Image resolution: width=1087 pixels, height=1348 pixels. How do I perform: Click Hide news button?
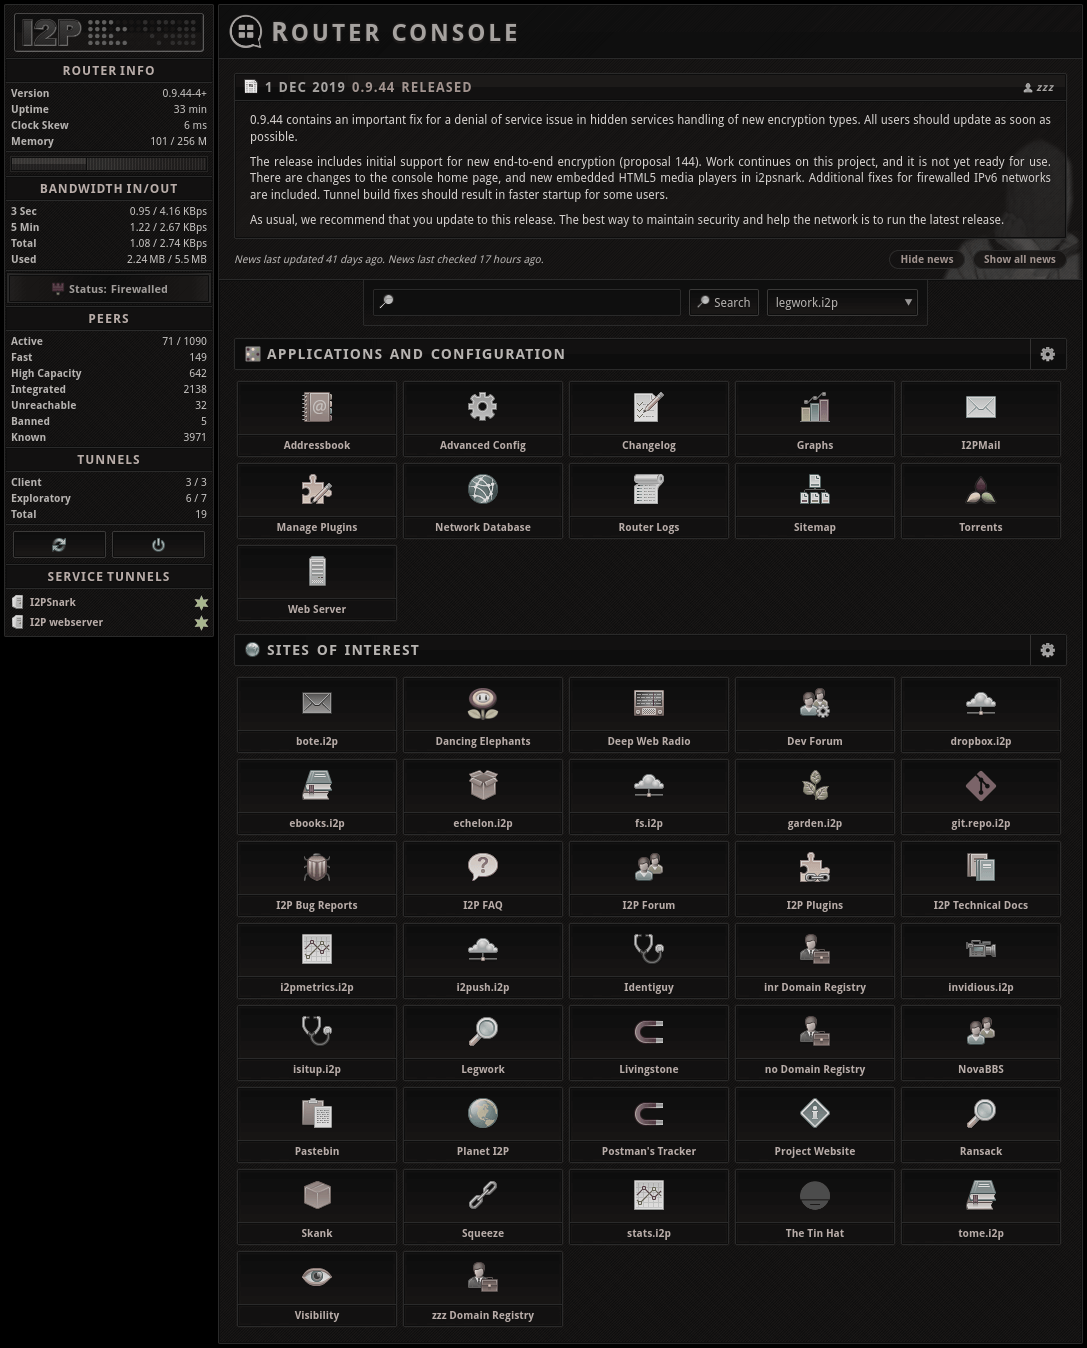[x=926, y=259]
